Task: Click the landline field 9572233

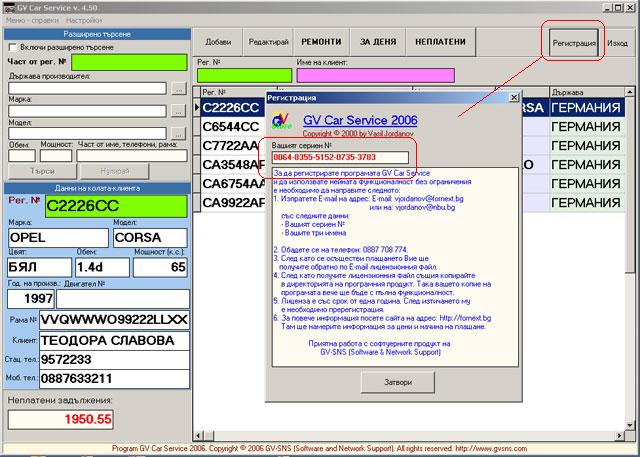Action: [114, 360]
